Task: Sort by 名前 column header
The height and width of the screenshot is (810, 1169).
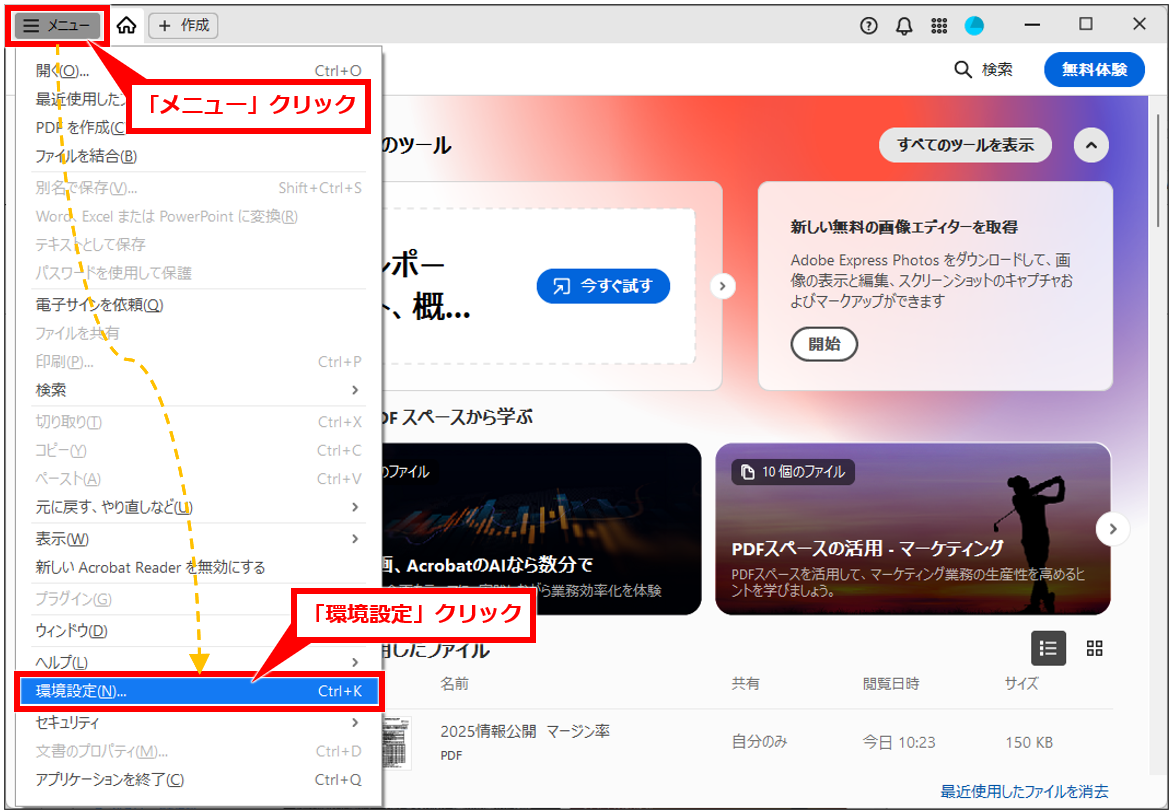Action: pos(454,683)
